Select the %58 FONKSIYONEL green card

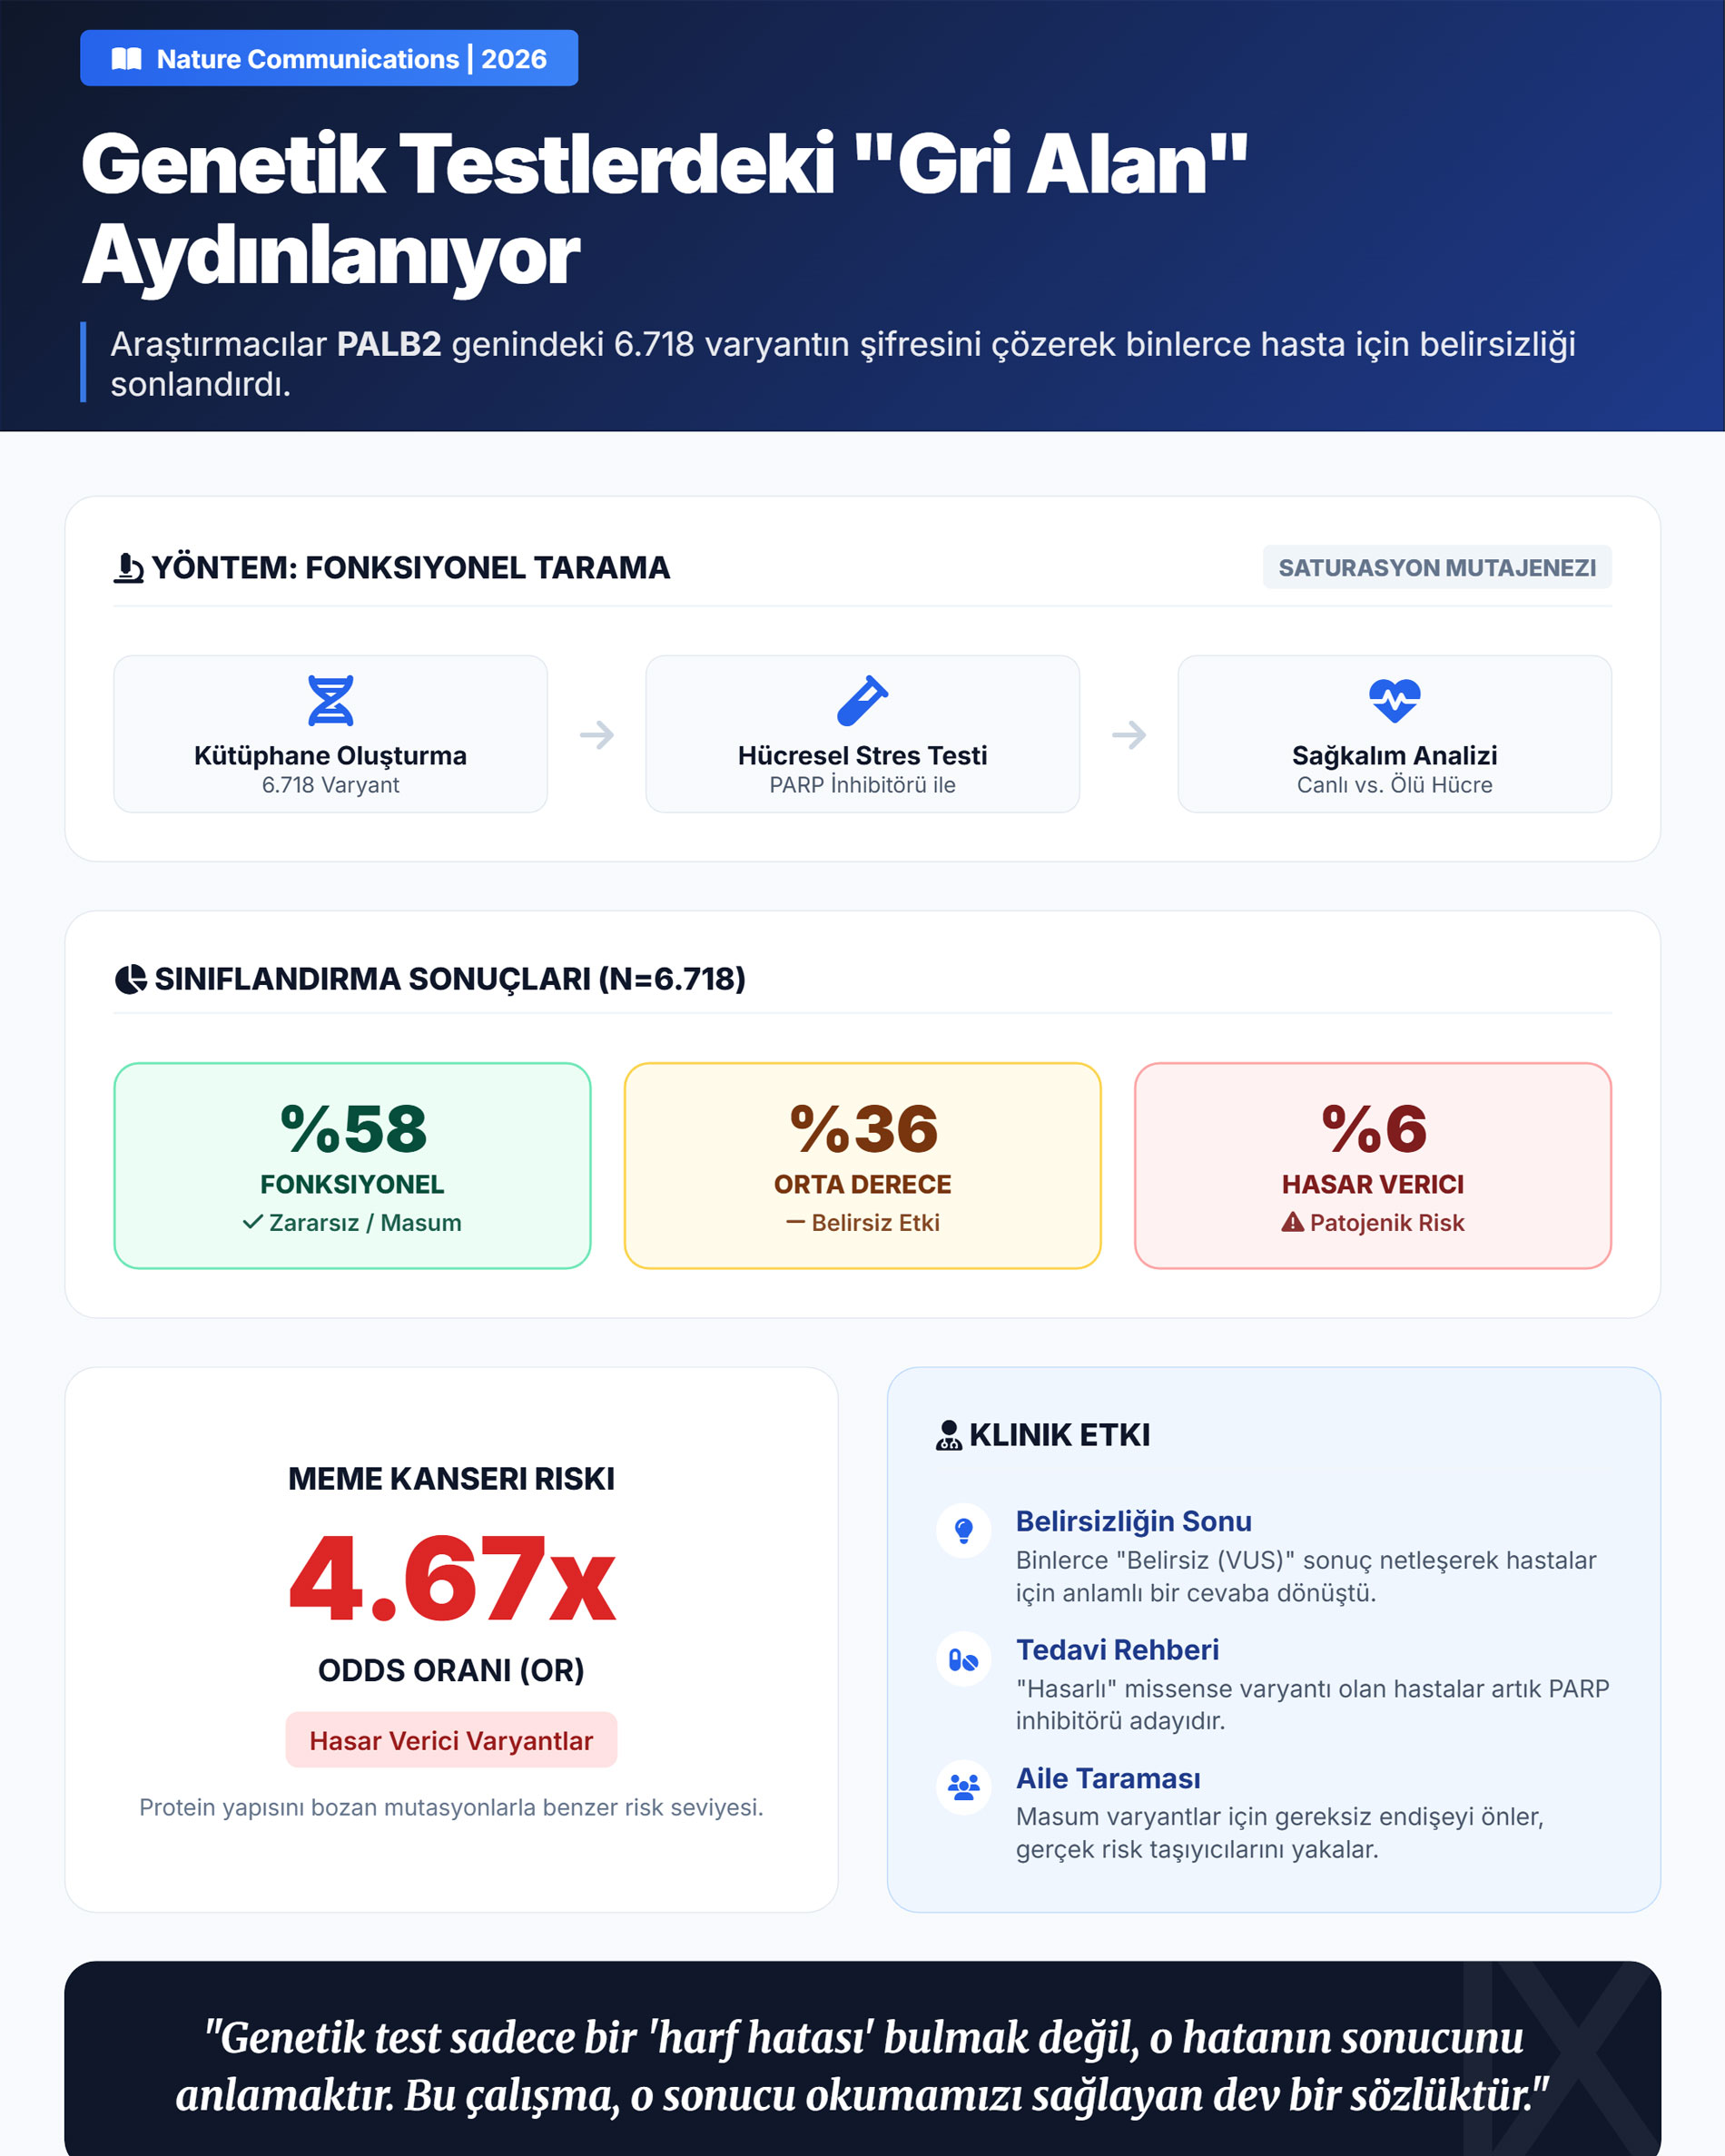tap(352, 1166)
